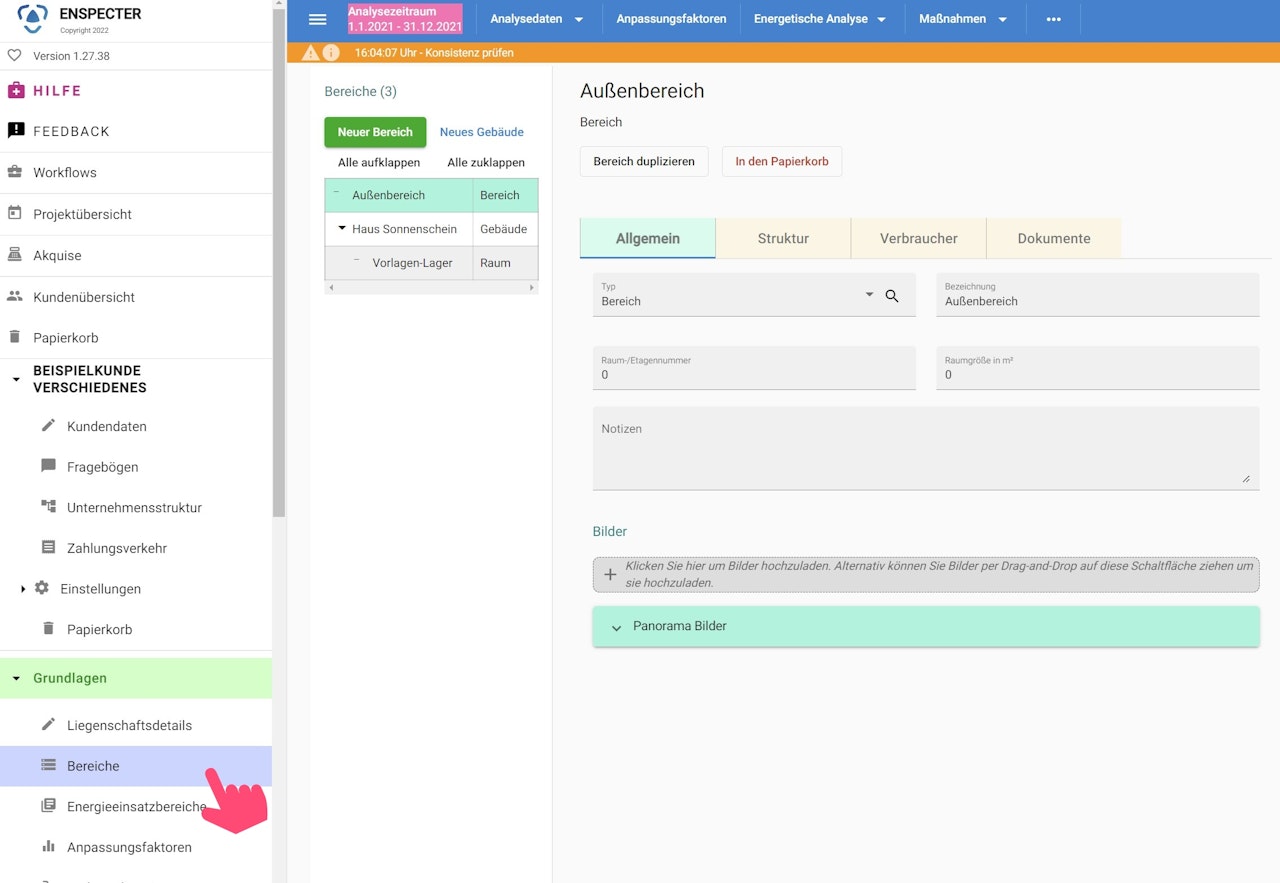
Task: Open HILFE medical kit icon
Action: (x=15, y=90)
